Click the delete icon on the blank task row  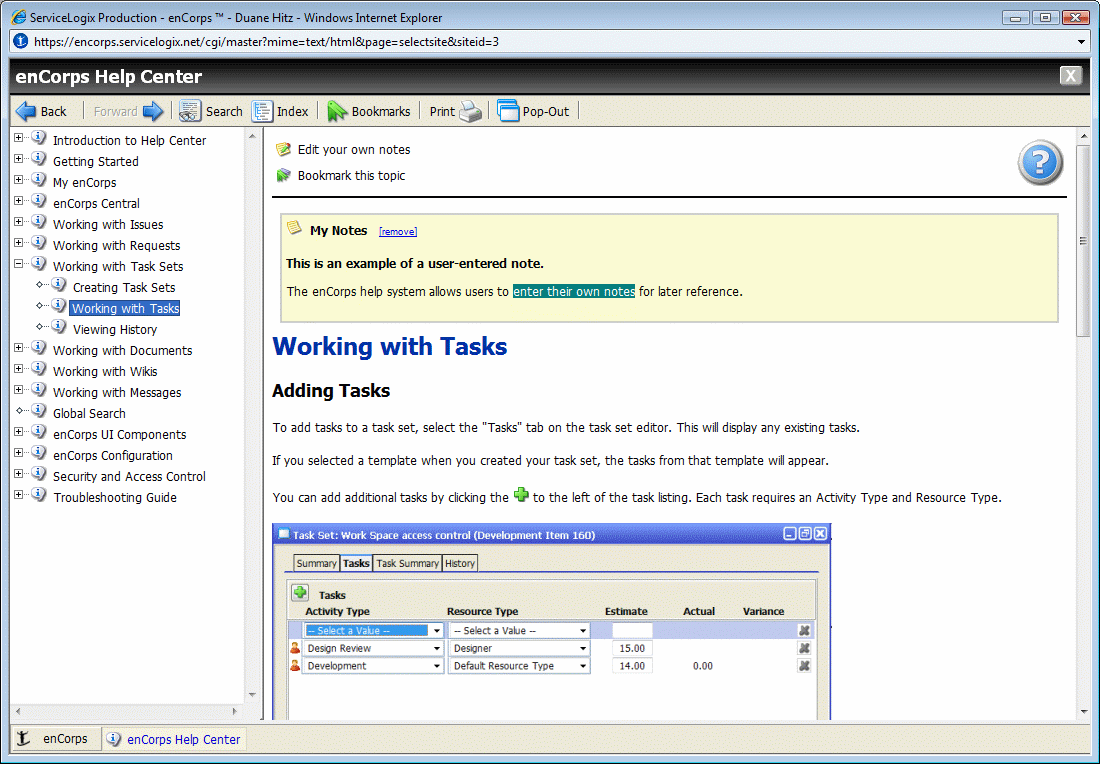[x=805, y=631]
